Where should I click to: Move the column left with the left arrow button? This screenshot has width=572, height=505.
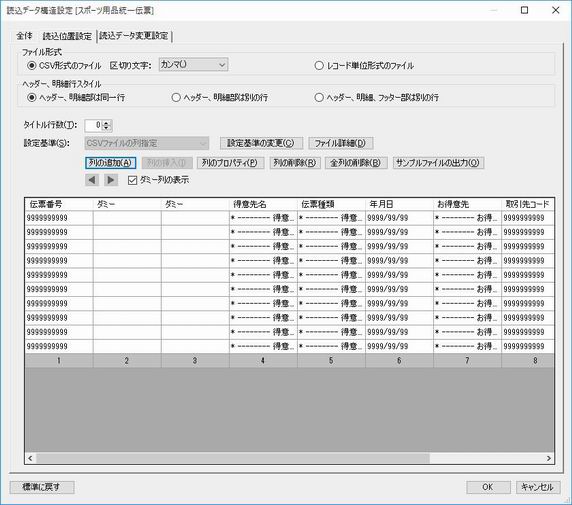click(92, 180)
